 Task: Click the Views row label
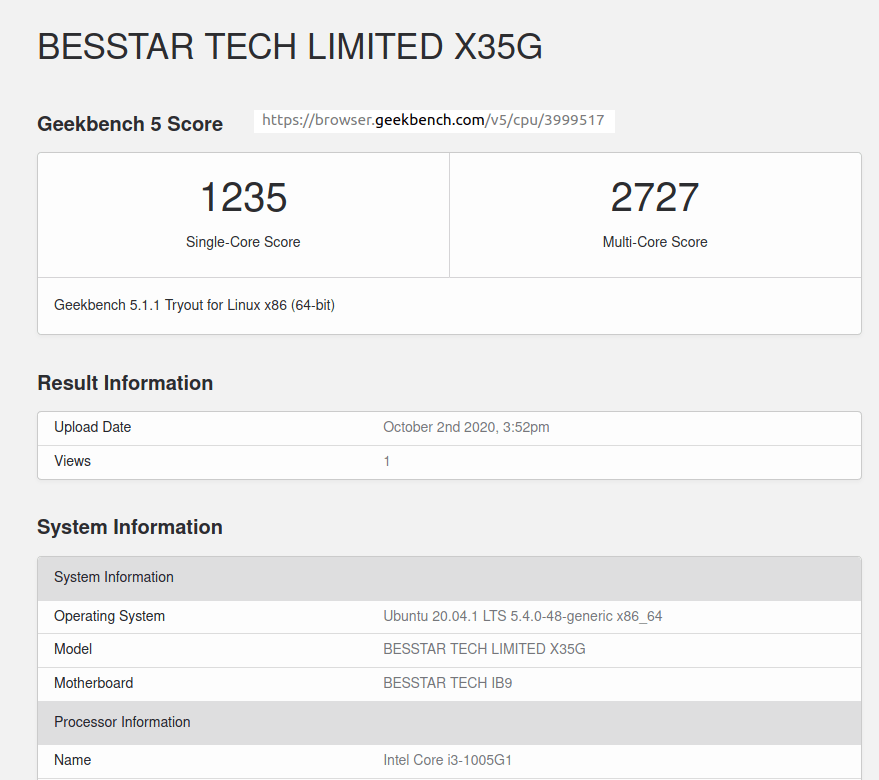click(x=72, y=461)
